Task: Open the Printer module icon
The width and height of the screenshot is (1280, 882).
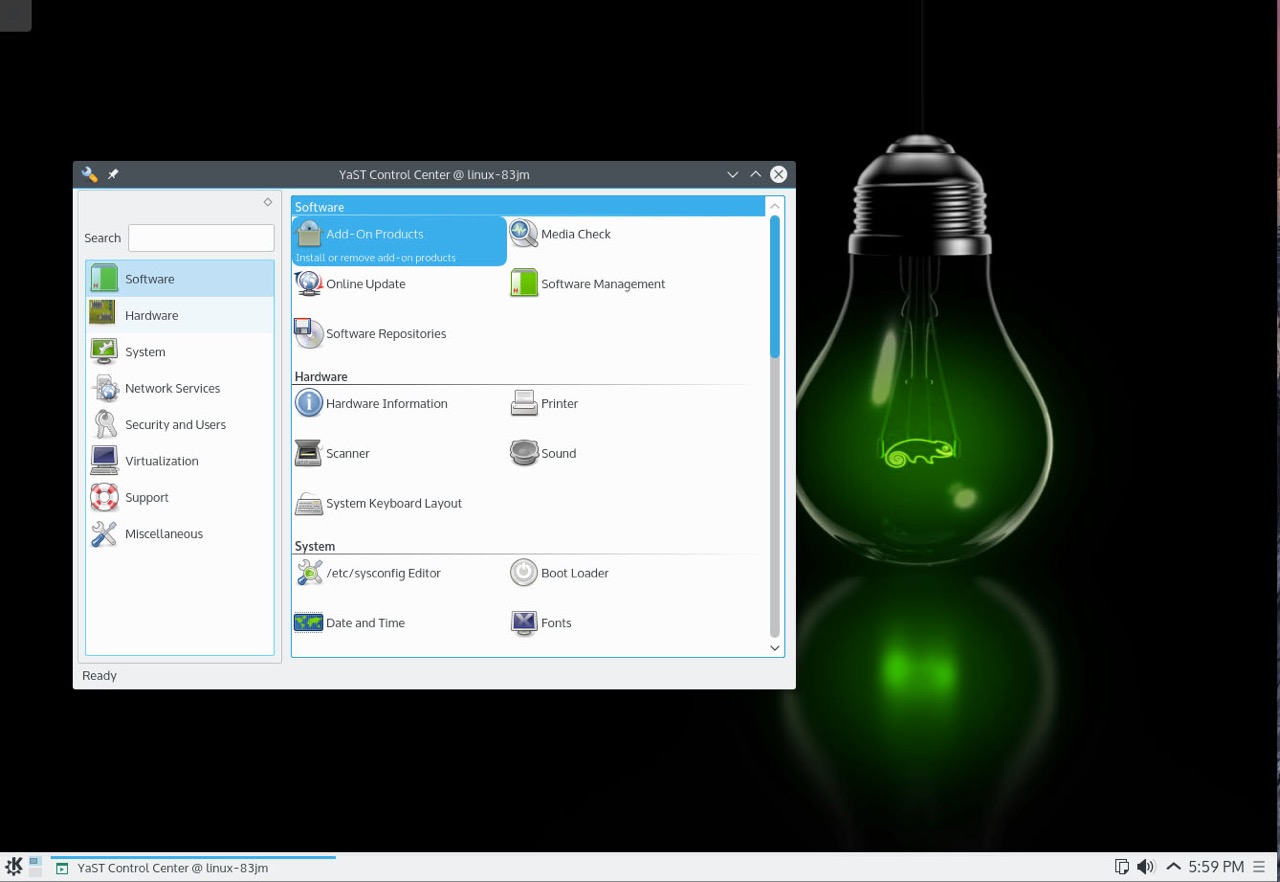Action: coord(524,403)
